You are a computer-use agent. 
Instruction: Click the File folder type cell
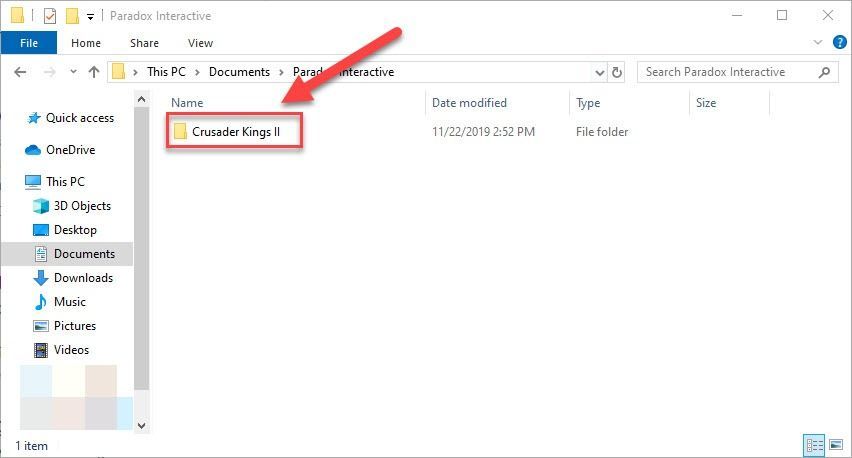tap(602, 131)
